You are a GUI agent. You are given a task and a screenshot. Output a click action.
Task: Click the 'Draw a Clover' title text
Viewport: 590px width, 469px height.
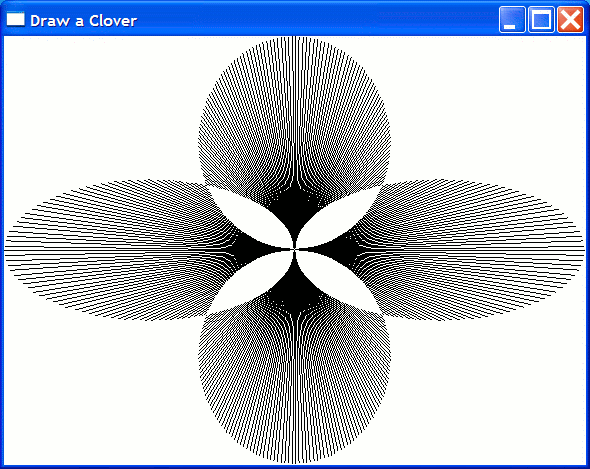83,21
